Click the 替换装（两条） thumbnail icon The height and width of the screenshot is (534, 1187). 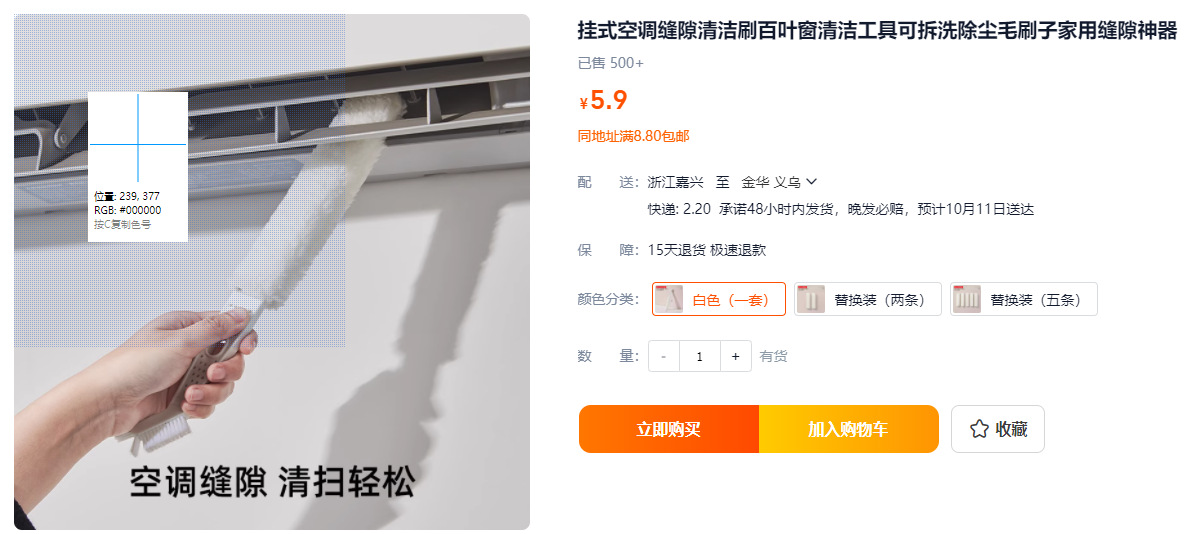[x=811, y=299]
